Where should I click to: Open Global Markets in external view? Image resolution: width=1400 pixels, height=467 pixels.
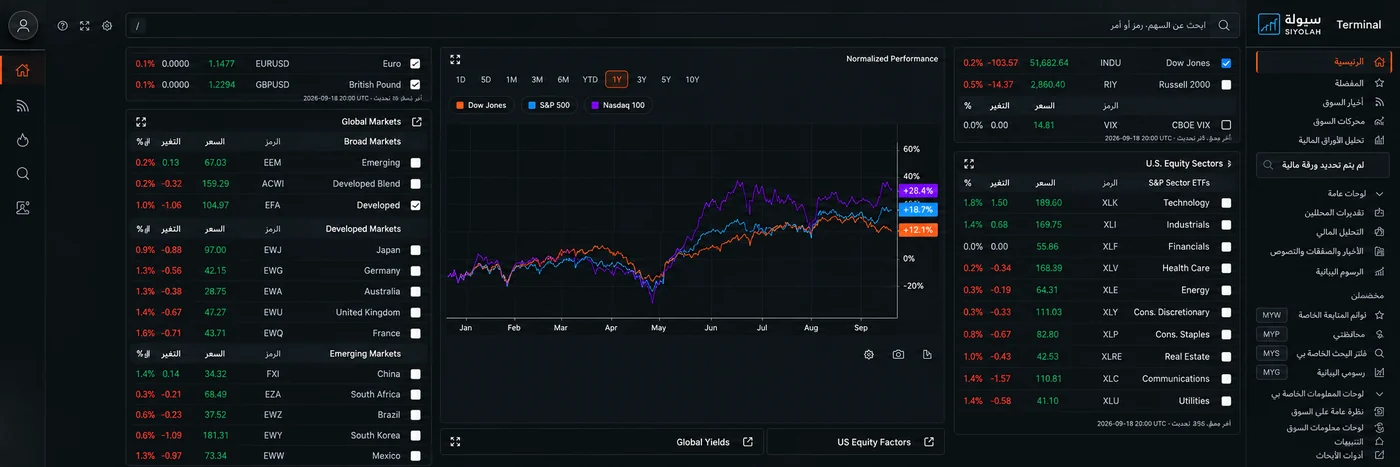417,122
